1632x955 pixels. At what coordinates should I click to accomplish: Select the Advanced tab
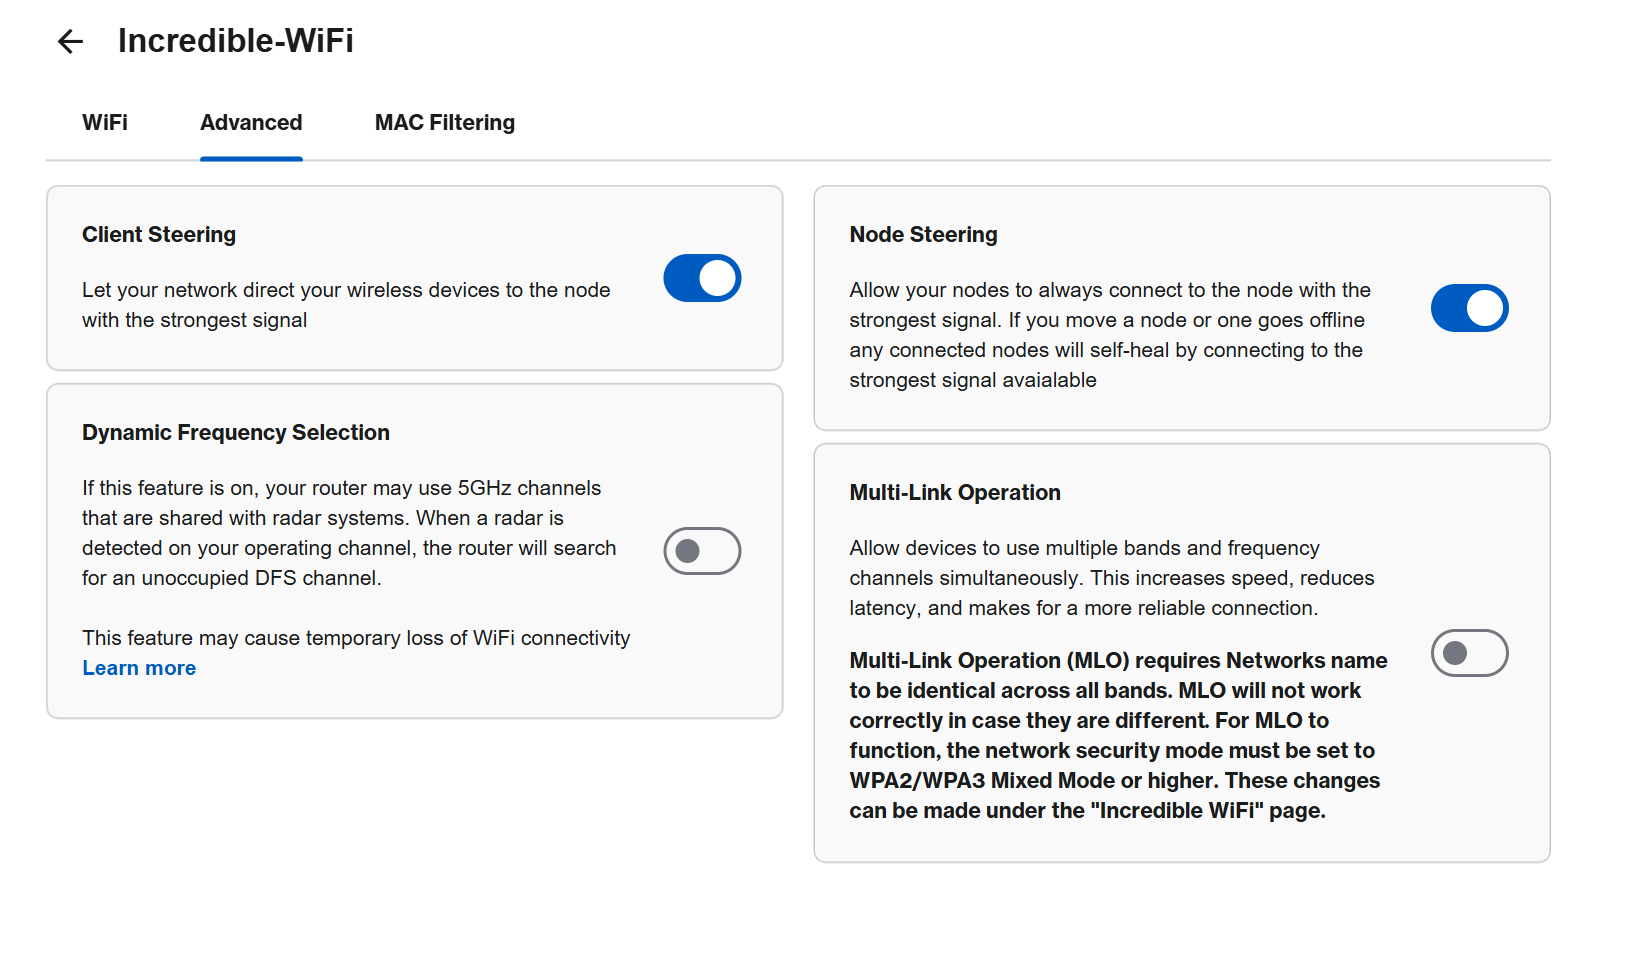pyautogui.click(x=251, y=123)
